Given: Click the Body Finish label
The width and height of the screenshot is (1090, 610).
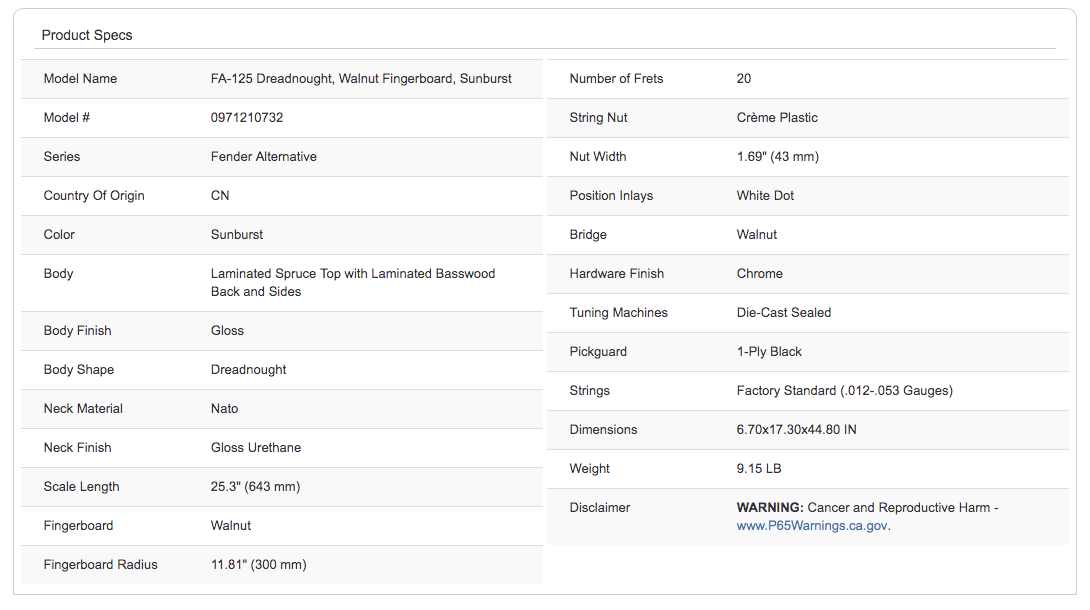Looking at the screenshot, I should [77, 331].
